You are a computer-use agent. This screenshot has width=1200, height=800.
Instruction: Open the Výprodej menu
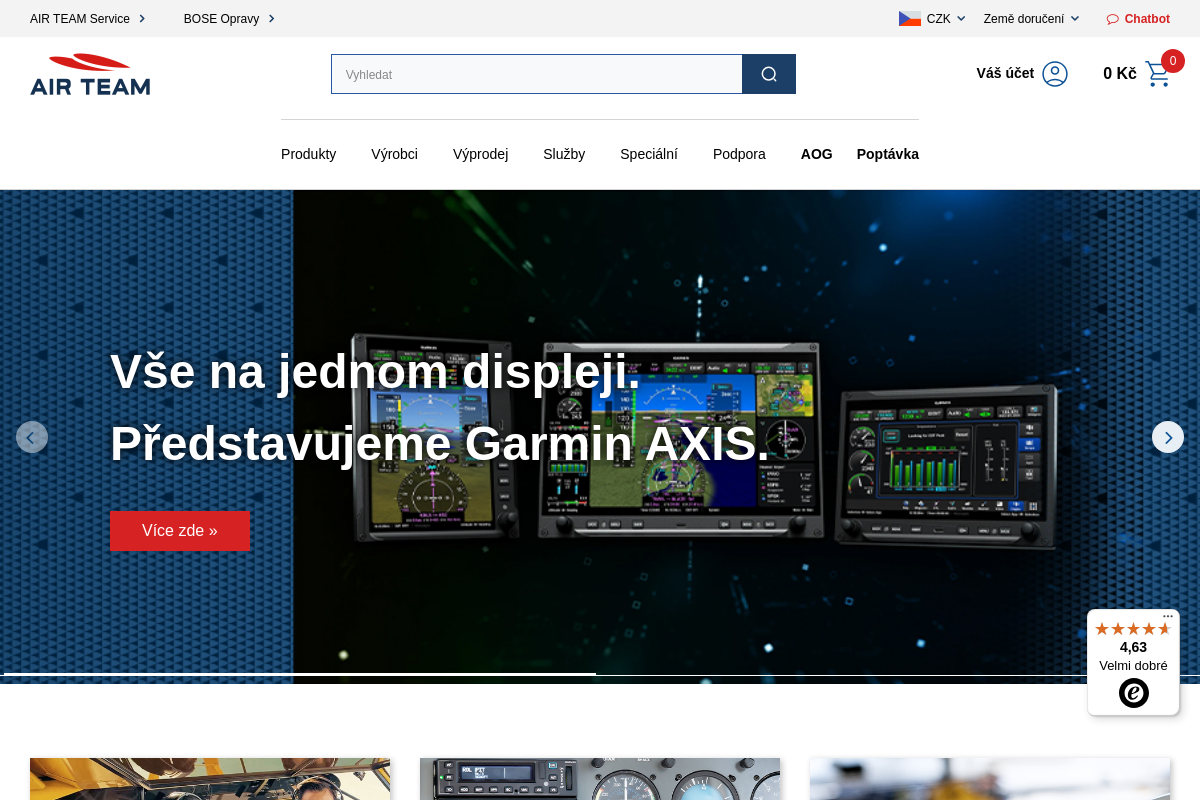[481, 154]
